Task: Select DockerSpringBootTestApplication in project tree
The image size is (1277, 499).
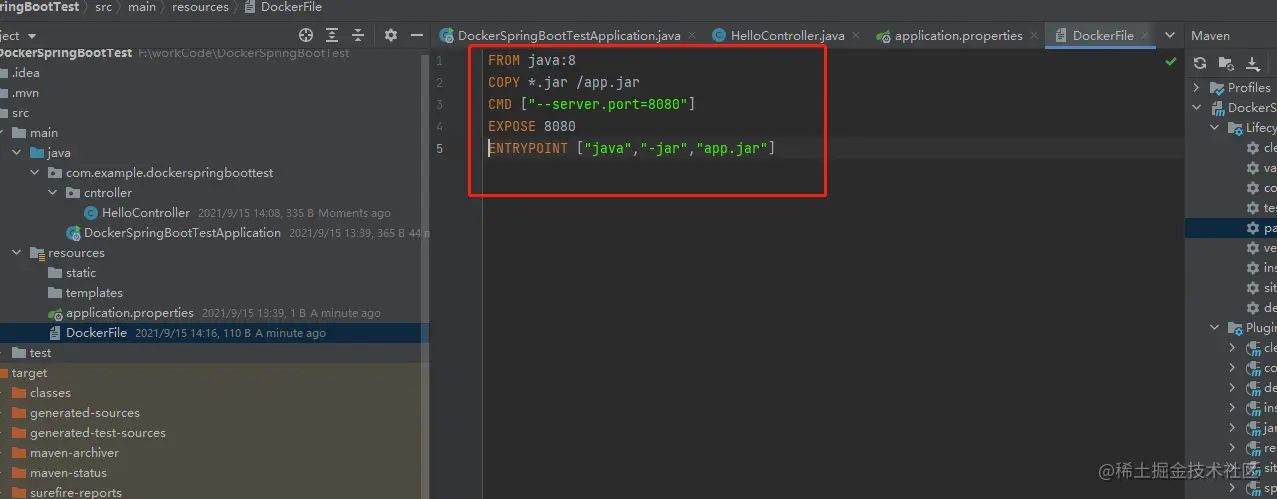Action: point(182,233)
